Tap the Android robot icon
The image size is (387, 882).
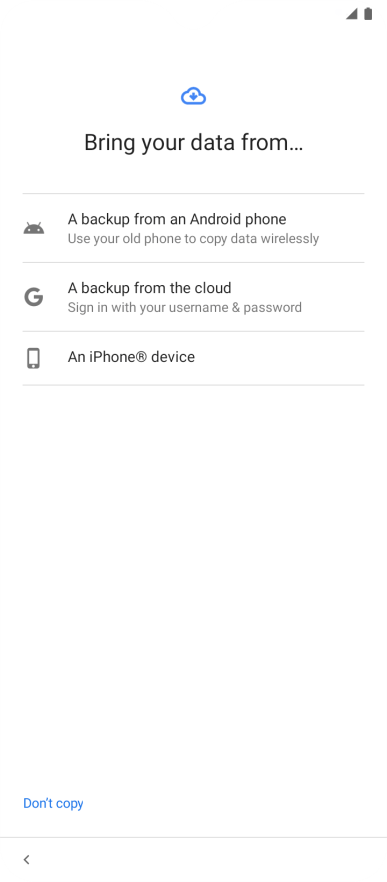point(34,228)
